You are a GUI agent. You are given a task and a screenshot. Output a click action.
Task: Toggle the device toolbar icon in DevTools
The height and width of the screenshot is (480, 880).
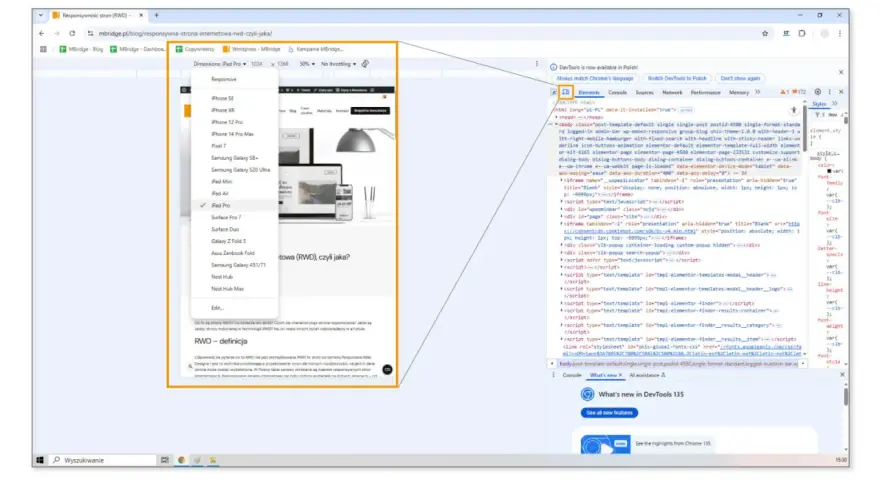566,92
